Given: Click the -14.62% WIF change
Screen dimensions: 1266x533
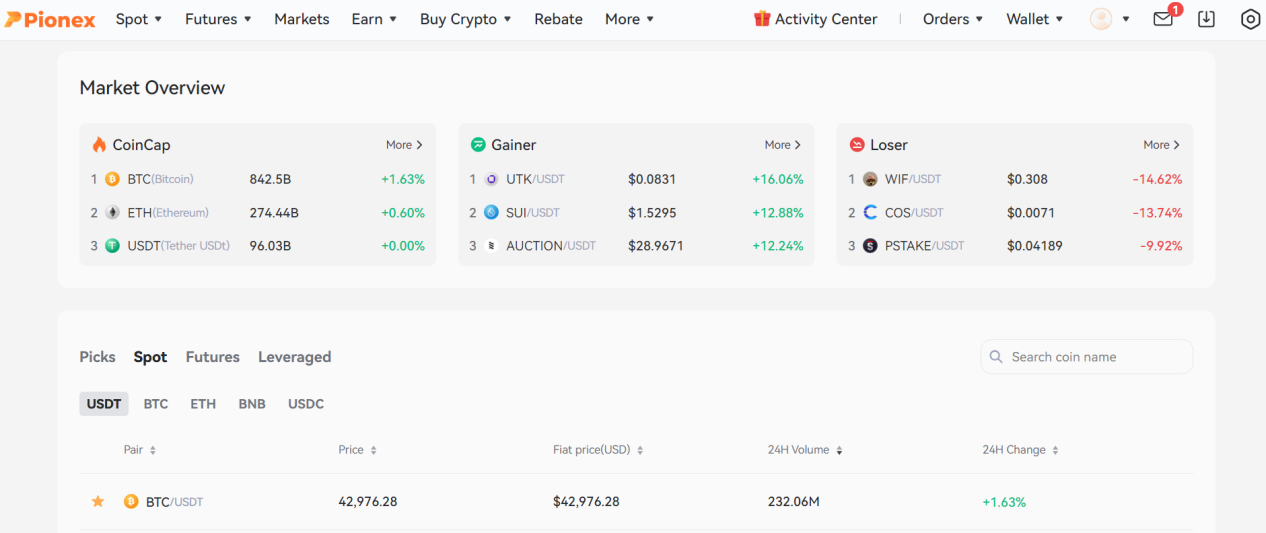Looking at the screenshot, I should [x=1158, y=179].
